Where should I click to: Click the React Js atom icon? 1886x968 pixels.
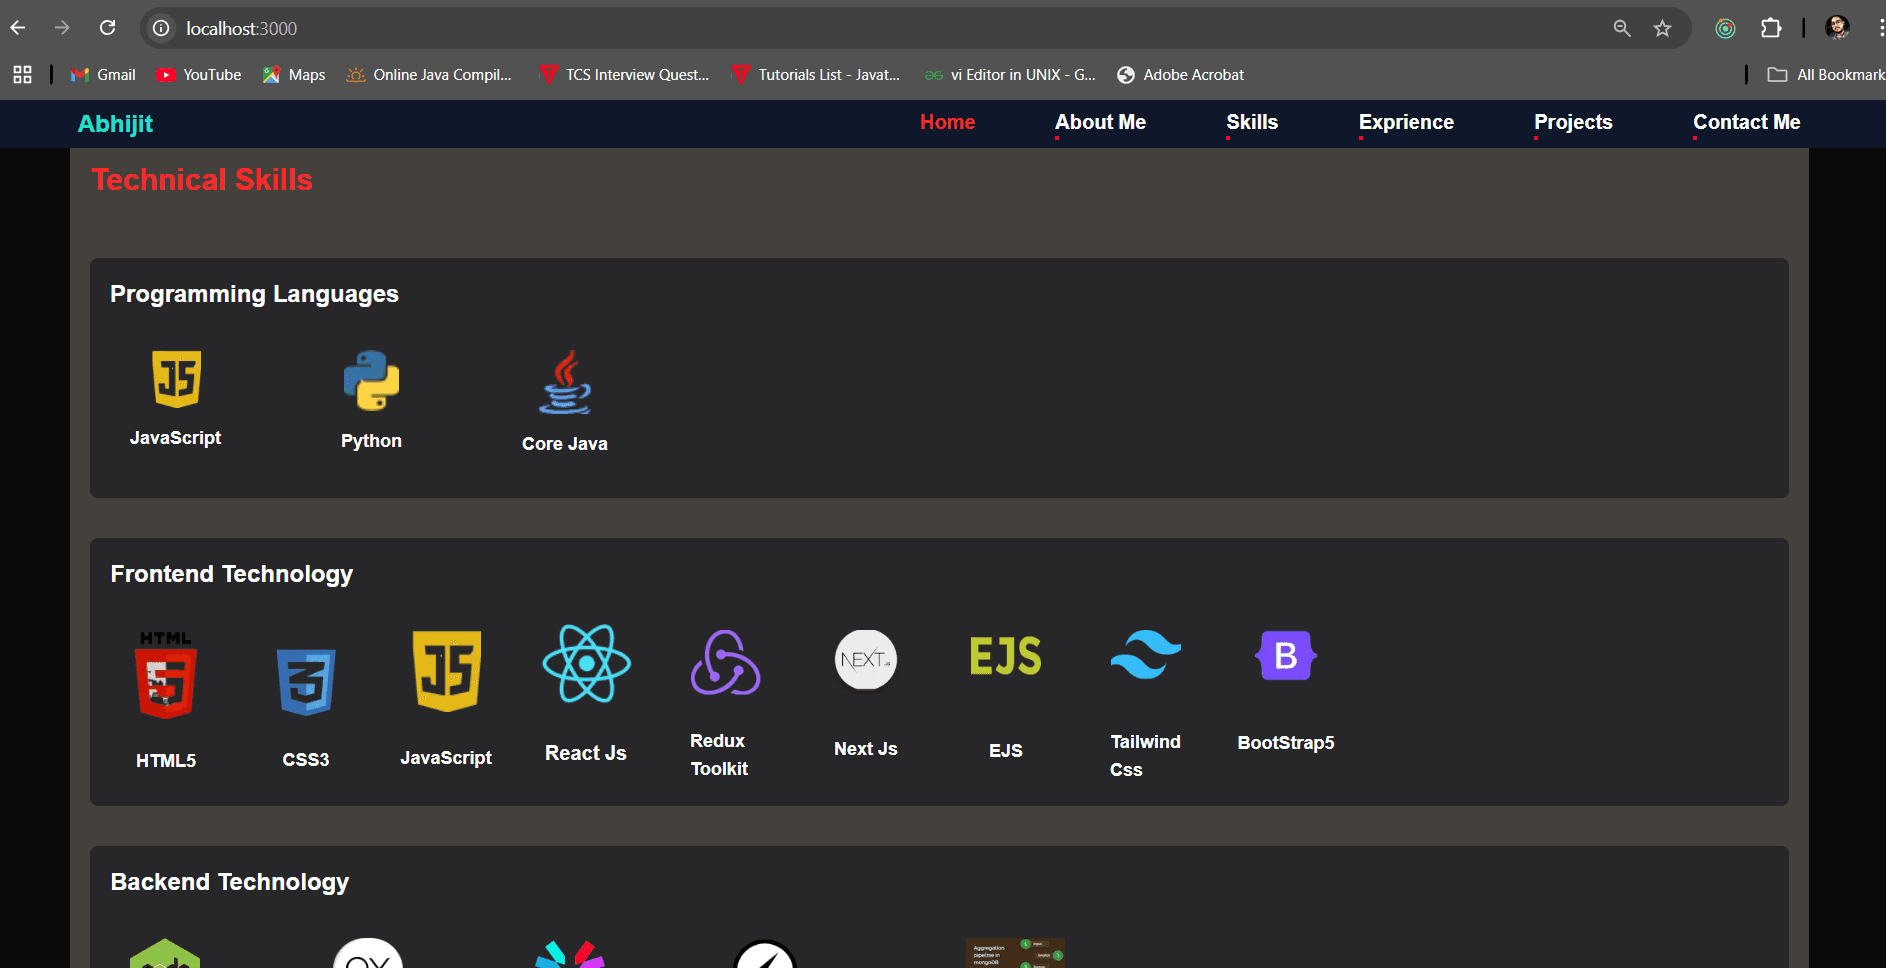pos(587,663)
